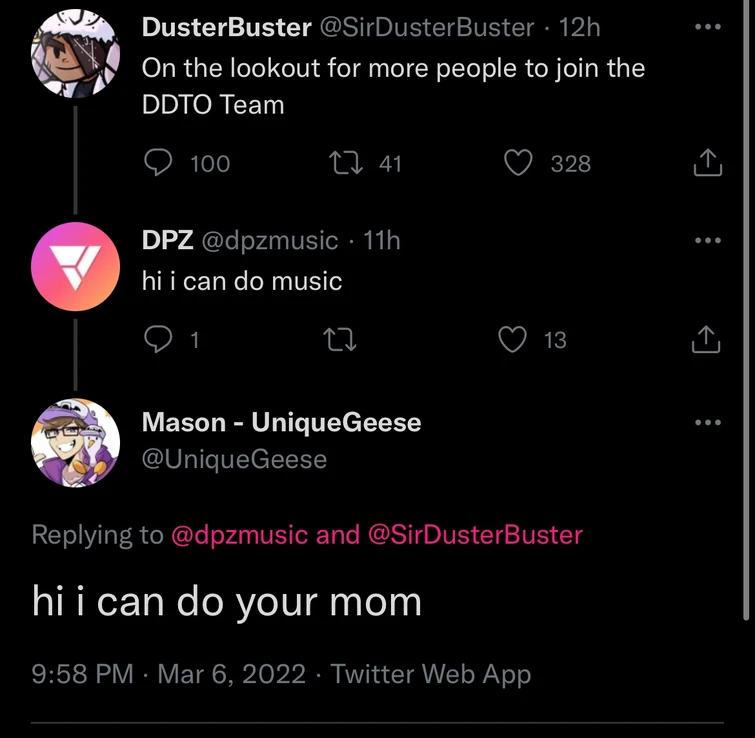Like DPZ's "hi i can do music" tweet
The height and width of the screenshot is (738, 755).
(x=513, y=340)
